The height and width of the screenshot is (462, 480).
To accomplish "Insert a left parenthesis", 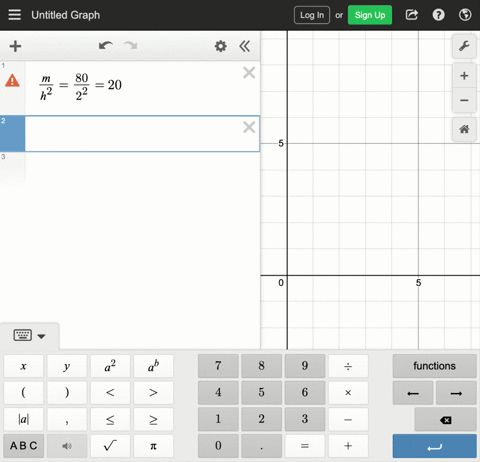I will (x=23, y=393).
